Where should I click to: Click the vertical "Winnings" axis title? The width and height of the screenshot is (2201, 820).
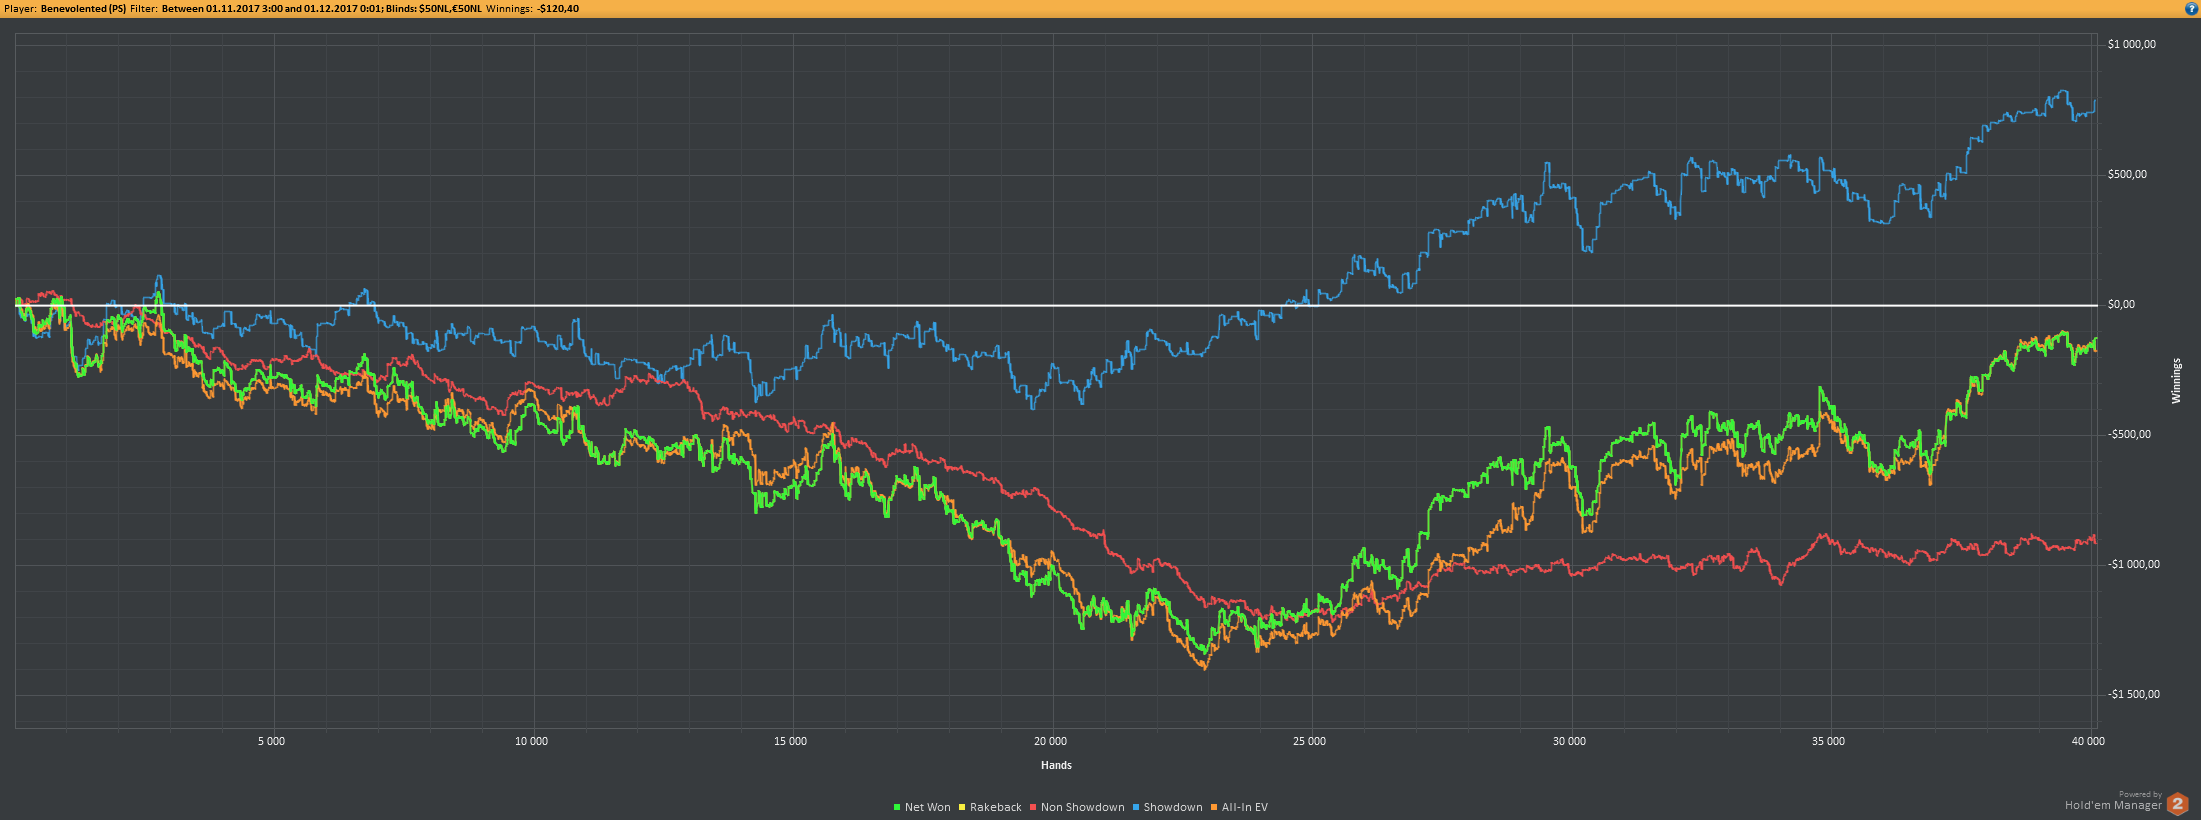click(2176, 381)
